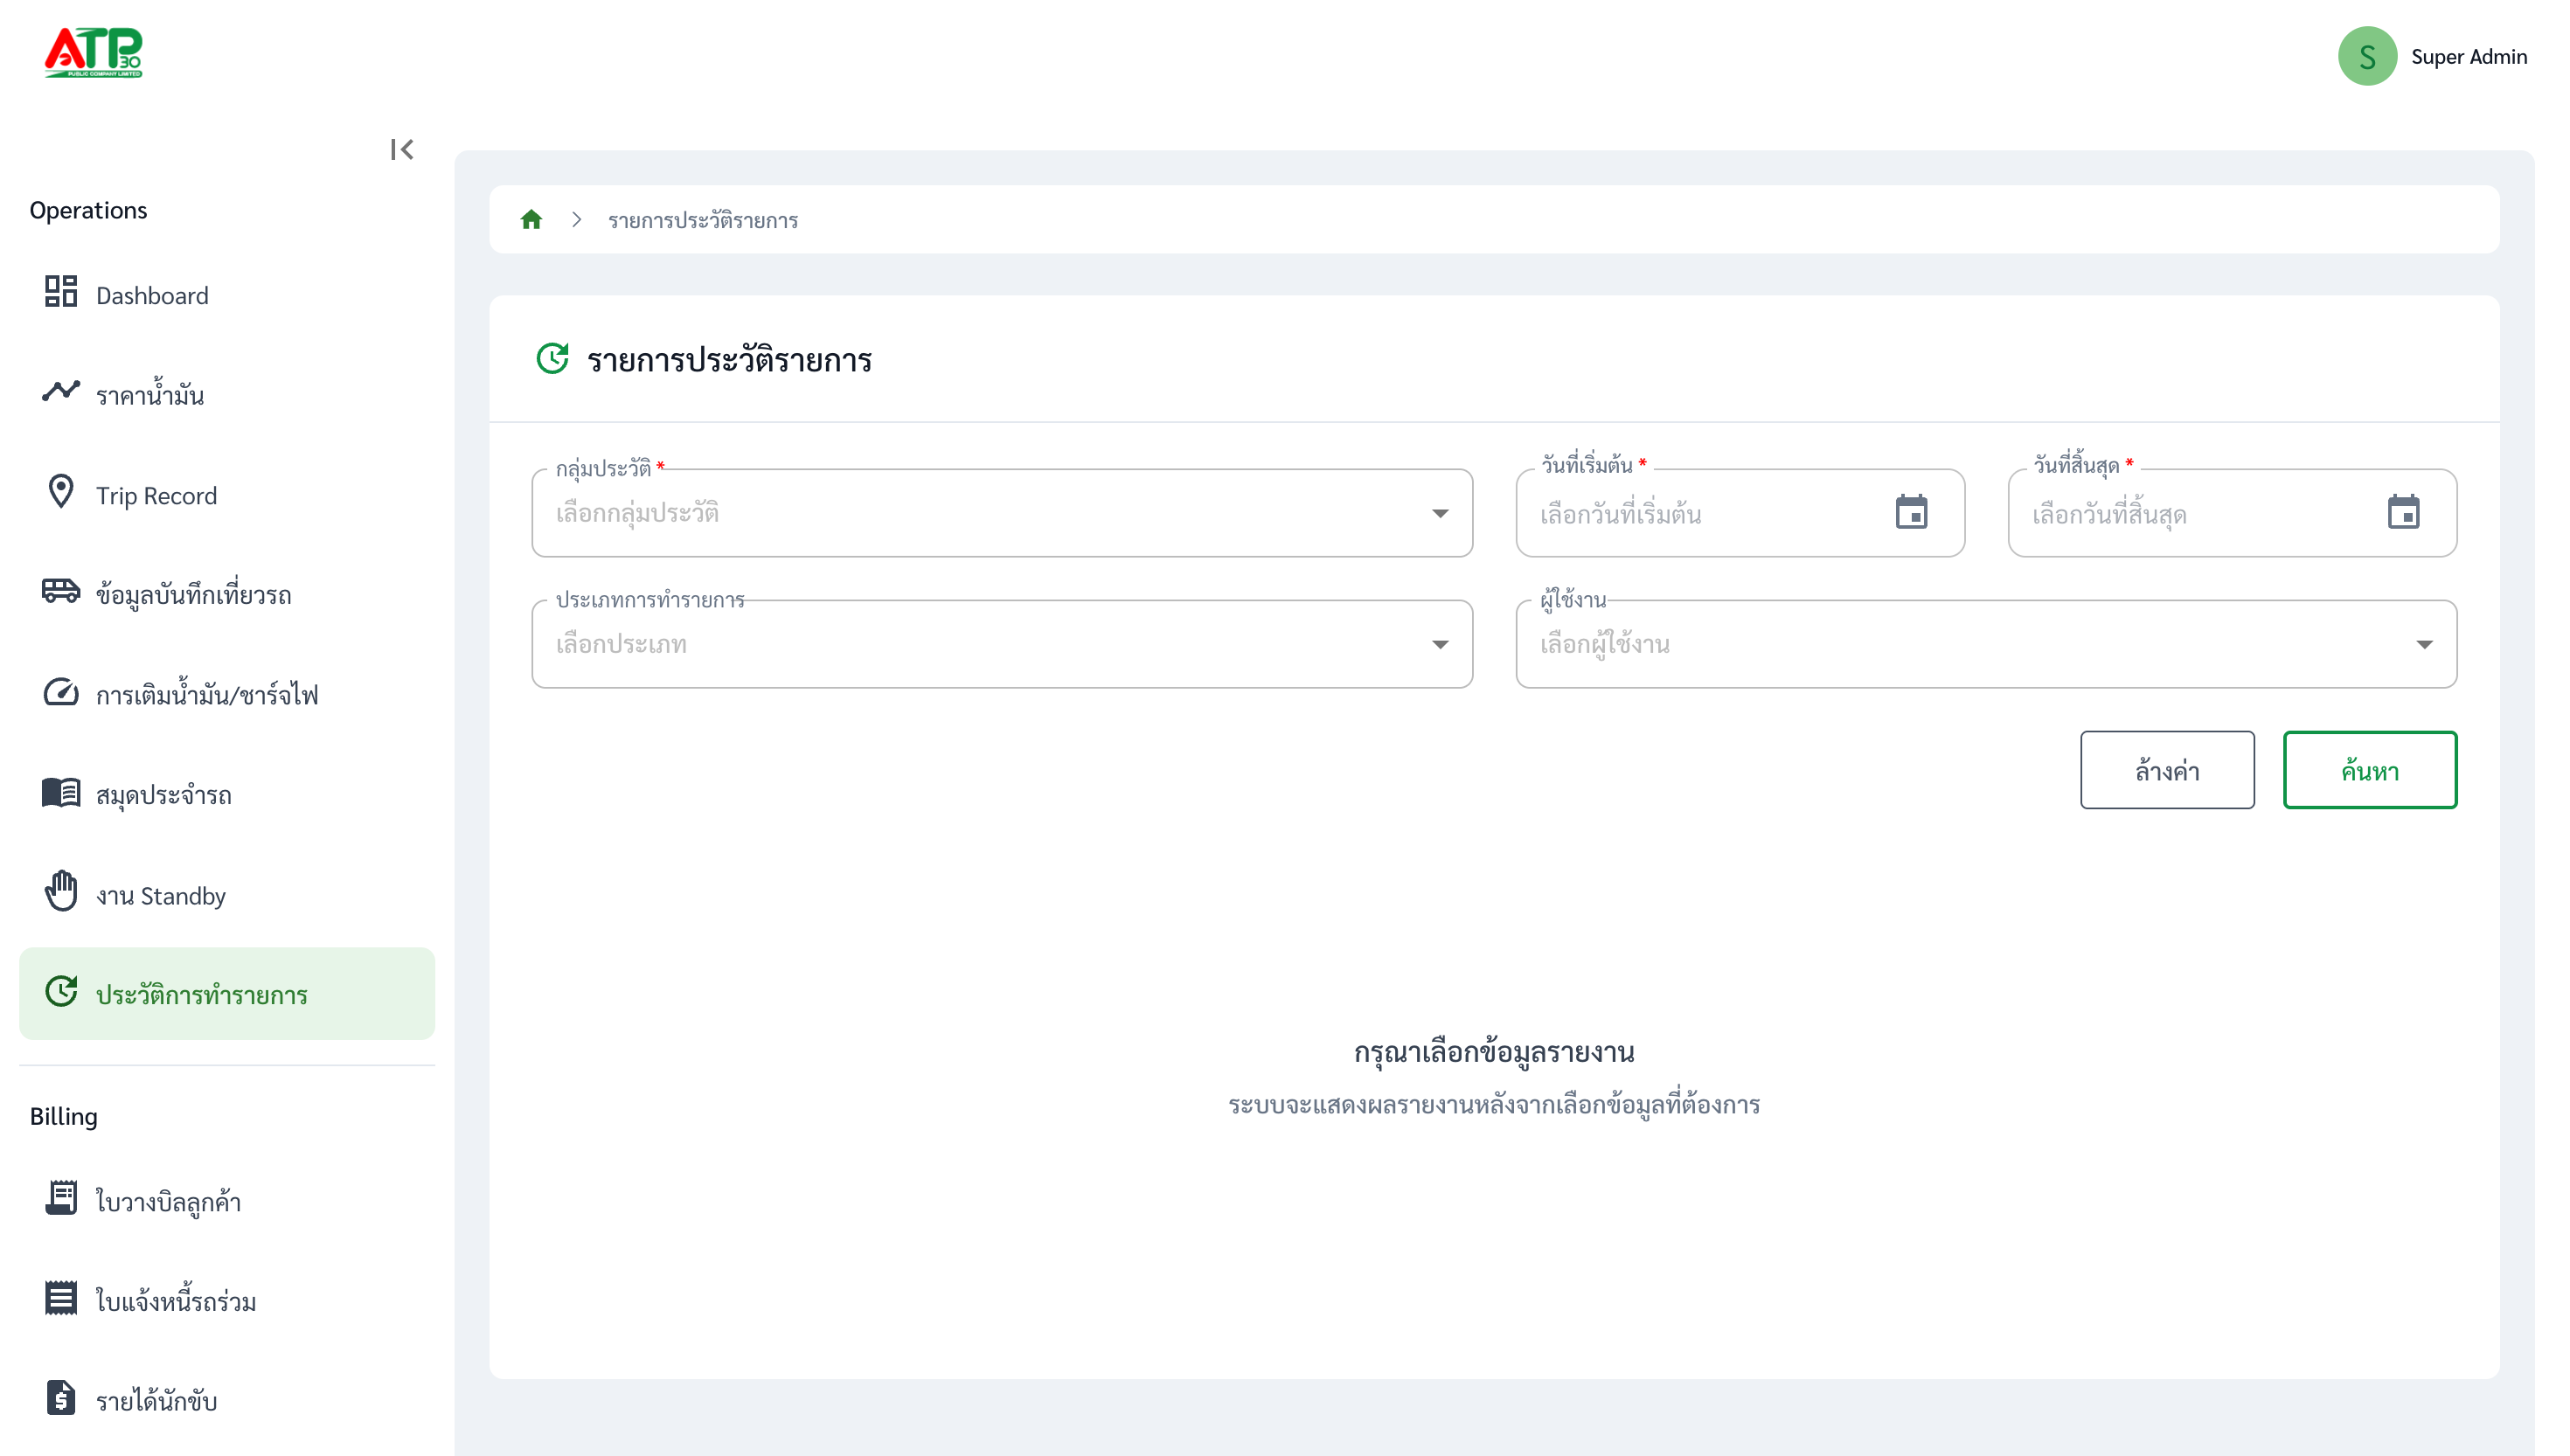Screen dimensions: 2570x1456
Task: Open the end date calendar icon
Action: click(2403, 512)
